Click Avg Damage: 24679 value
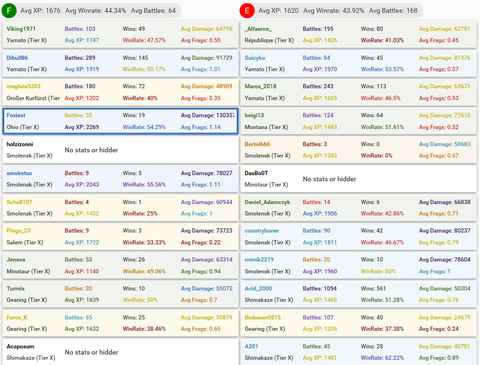This screenshot has width=480, height=365. (445, 317)
